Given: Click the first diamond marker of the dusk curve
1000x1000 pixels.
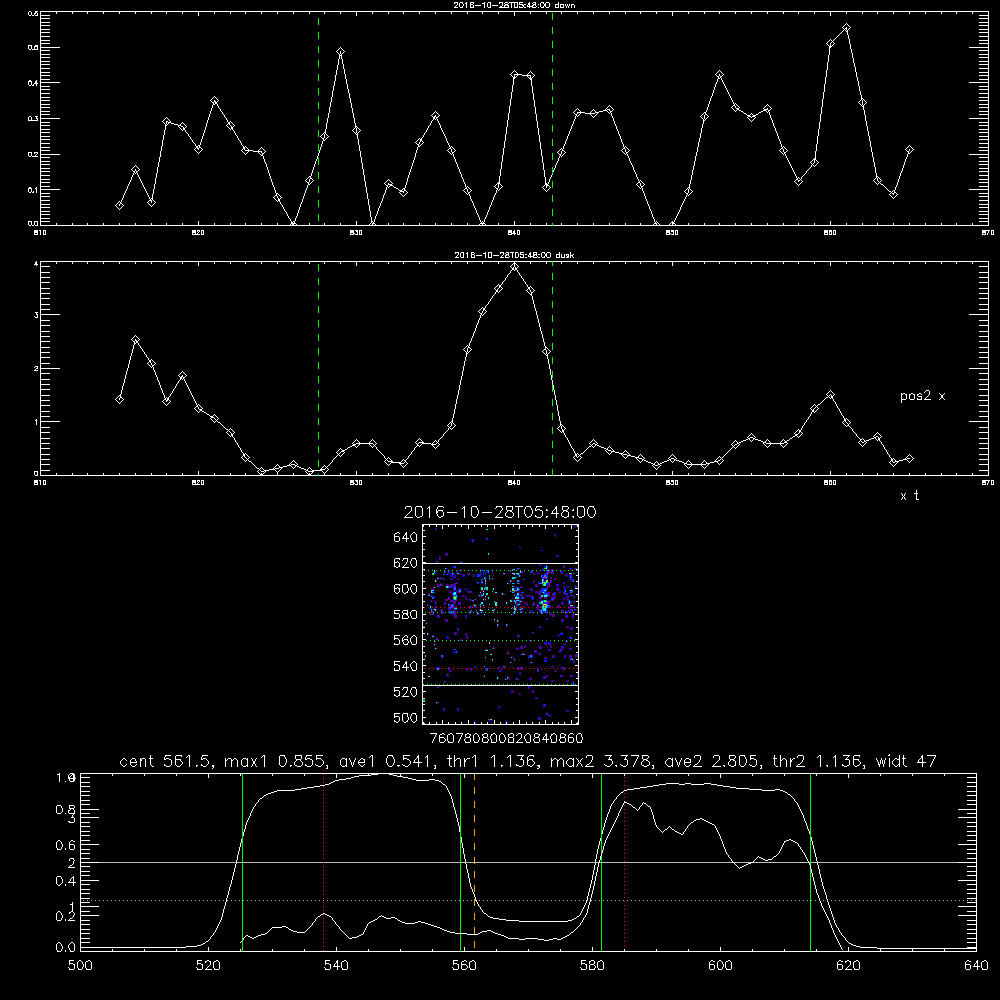Looking at the screenshot, I should tap(119, 400).
